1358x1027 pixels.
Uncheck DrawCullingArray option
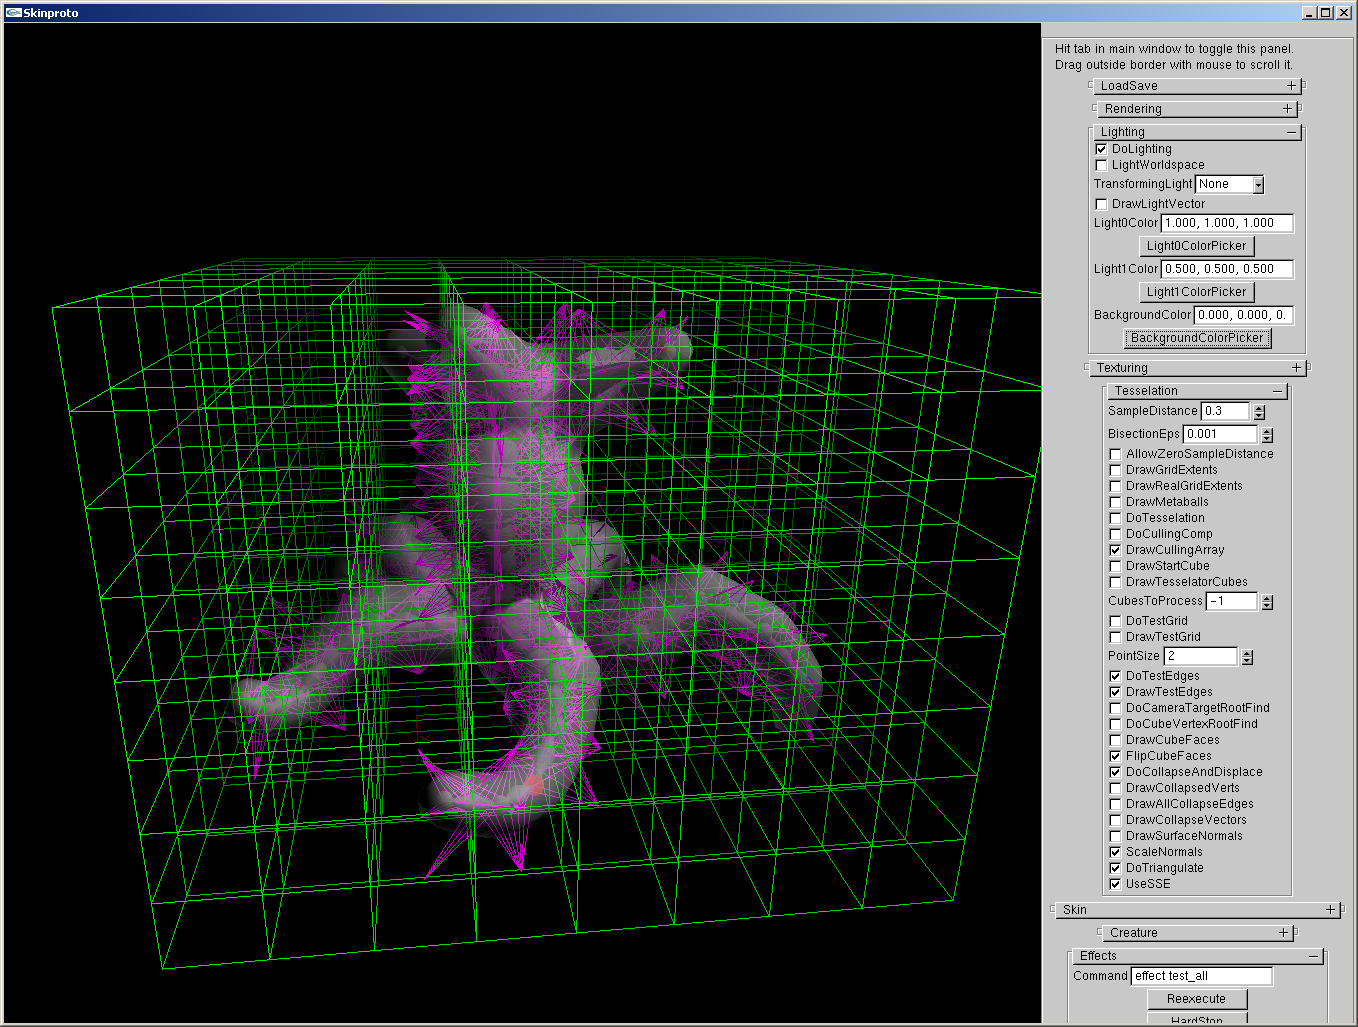pos(1115,550)
